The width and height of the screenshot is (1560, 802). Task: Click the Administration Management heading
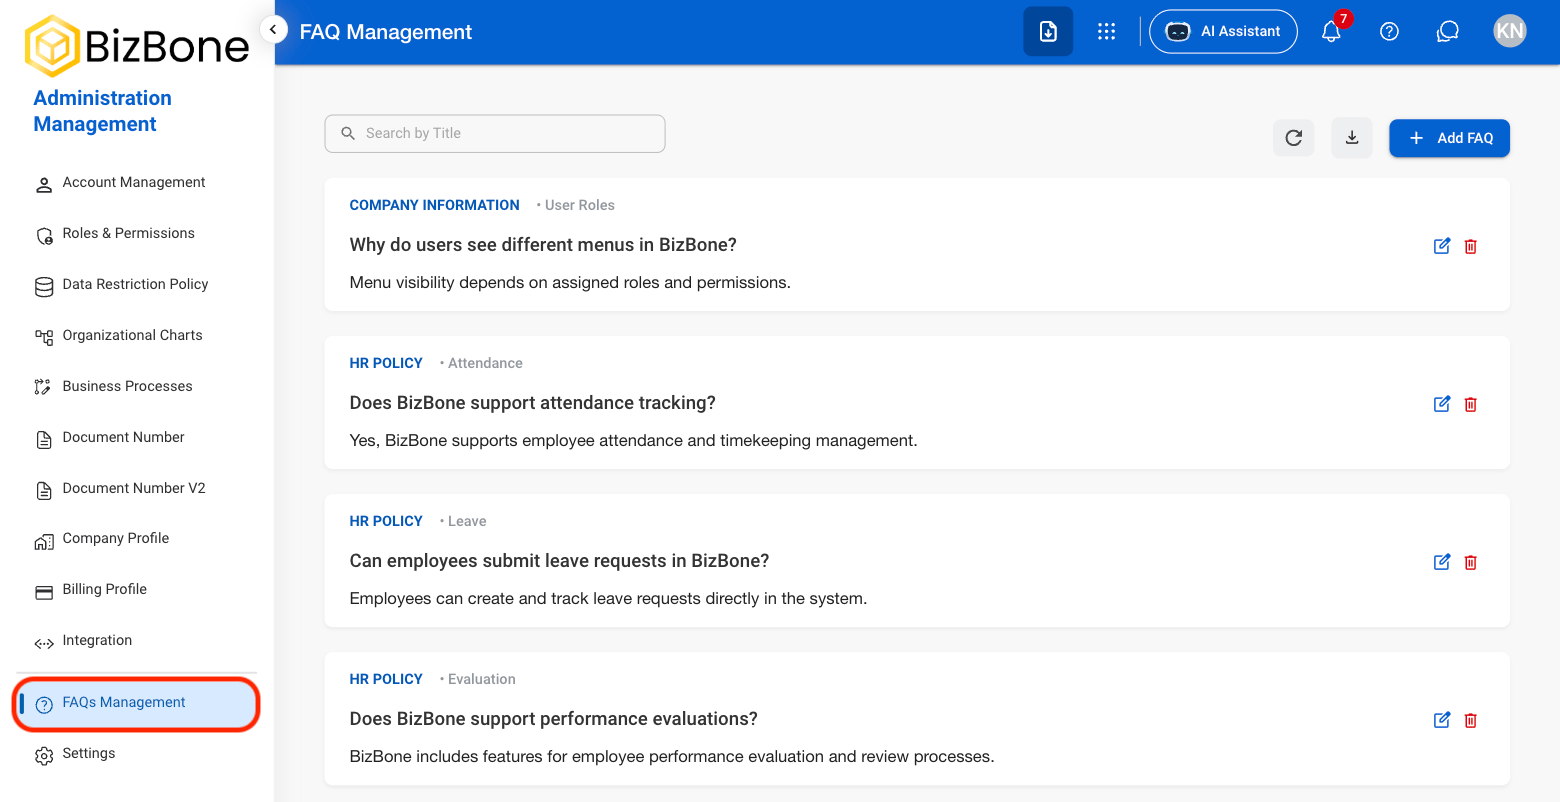(102, 111)
